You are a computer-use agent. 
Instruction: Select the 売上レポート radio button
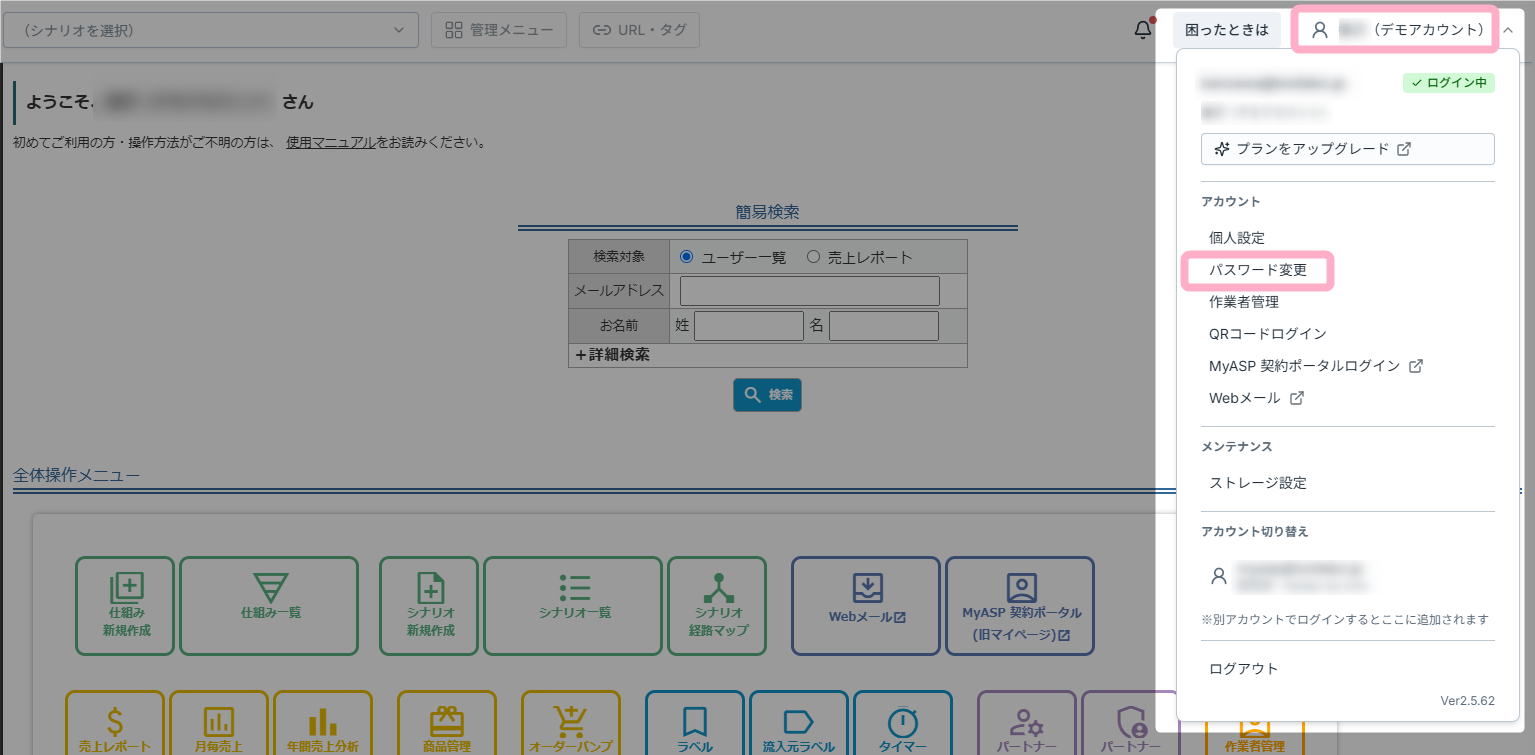(813, 257)
